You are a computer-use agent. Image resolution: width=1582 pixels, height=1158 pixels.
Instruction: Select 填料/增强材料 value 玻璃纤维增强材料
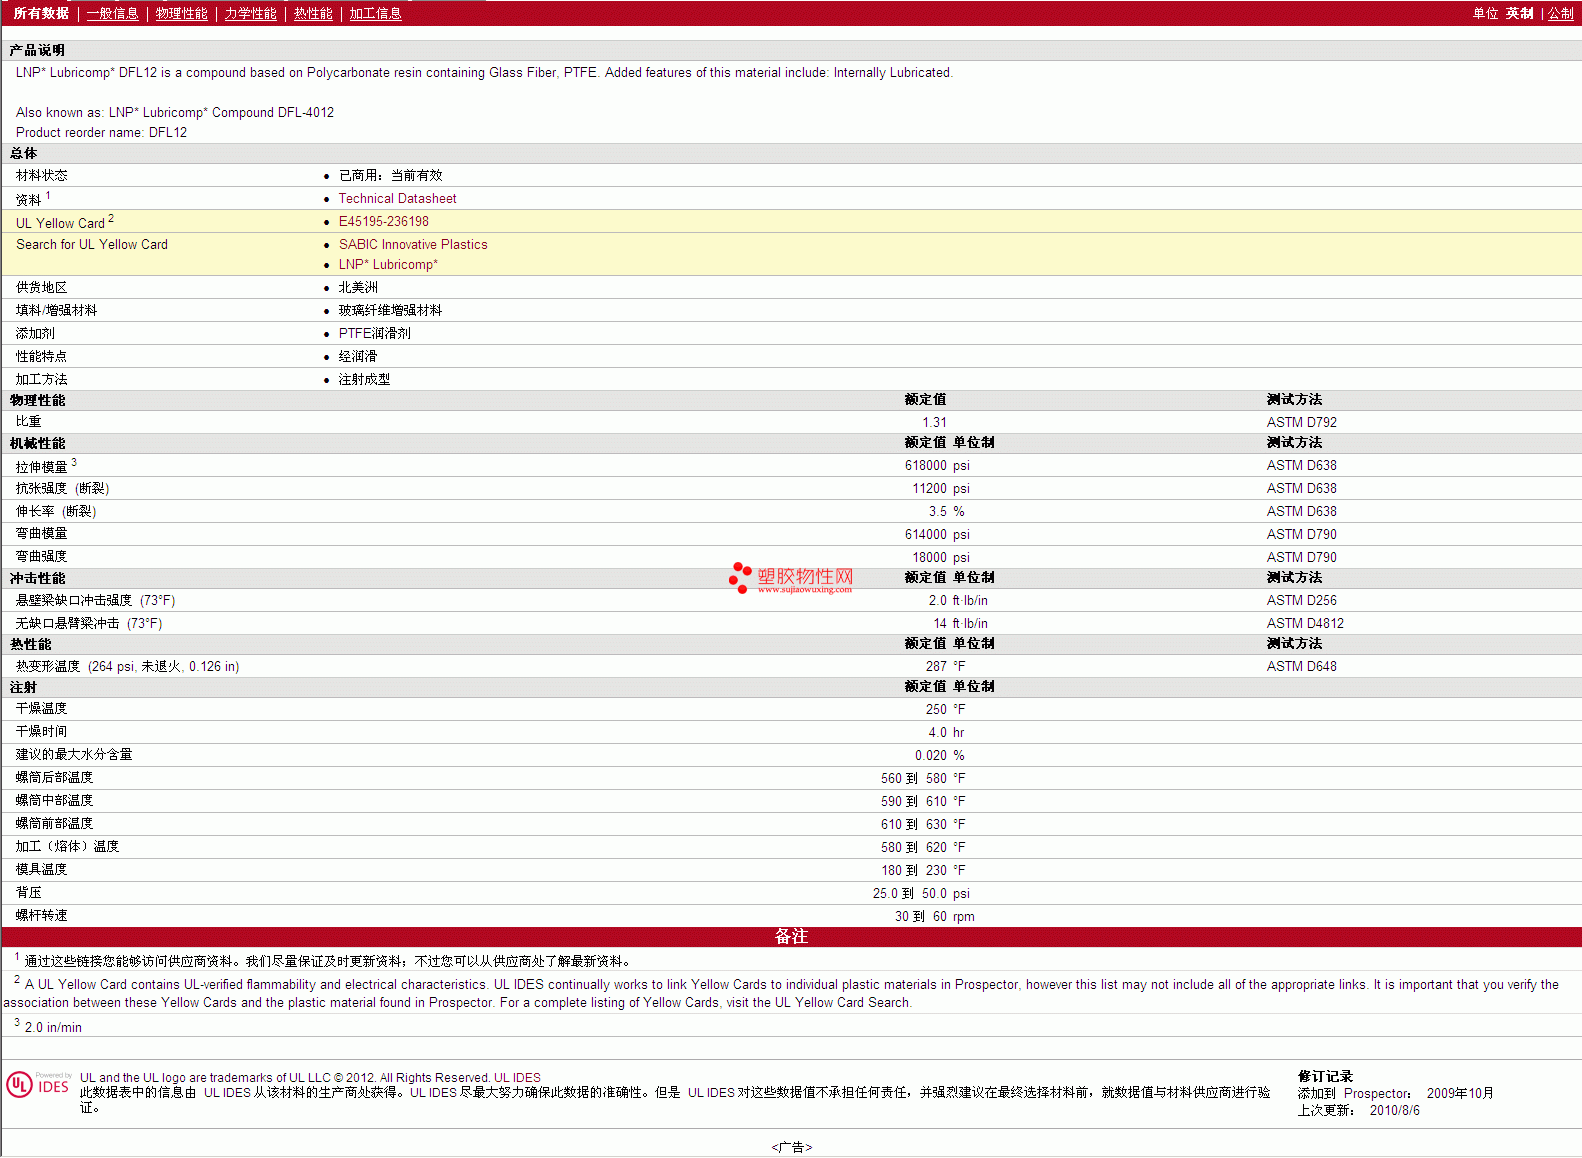[390, 310]
